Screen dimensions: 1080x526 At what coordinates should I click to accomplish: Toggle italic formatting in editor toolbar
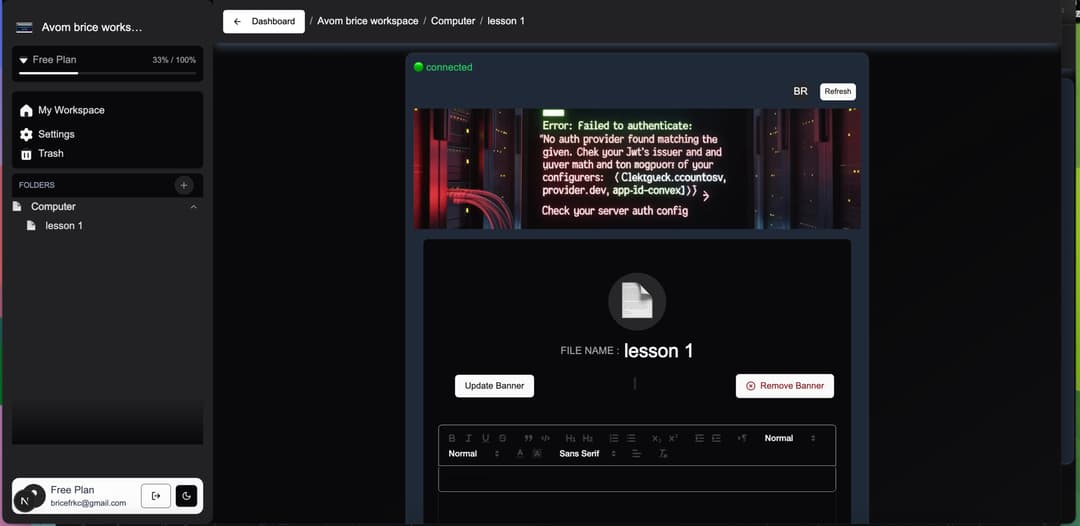[469, 438]
